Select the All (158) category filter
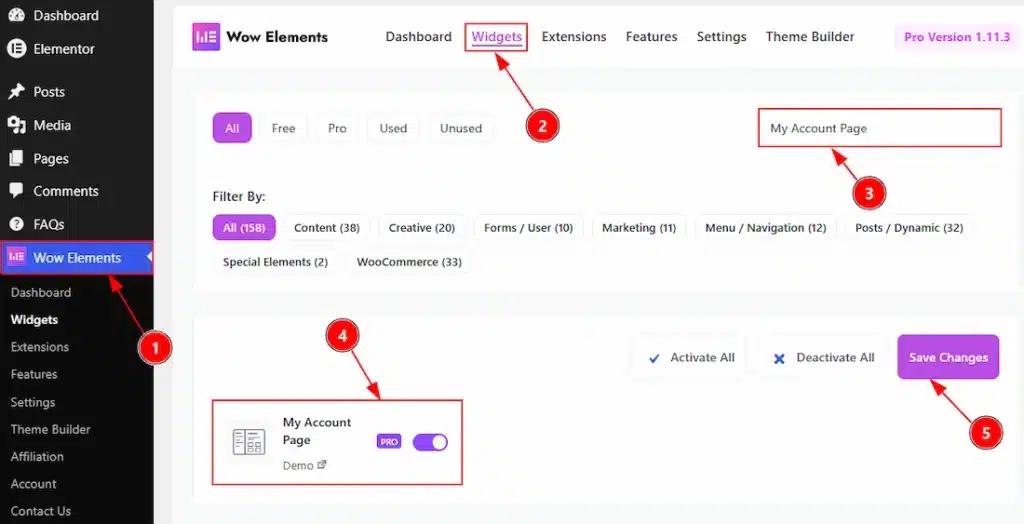This screenshot has width=1024, height=524. tap(244, 227)
